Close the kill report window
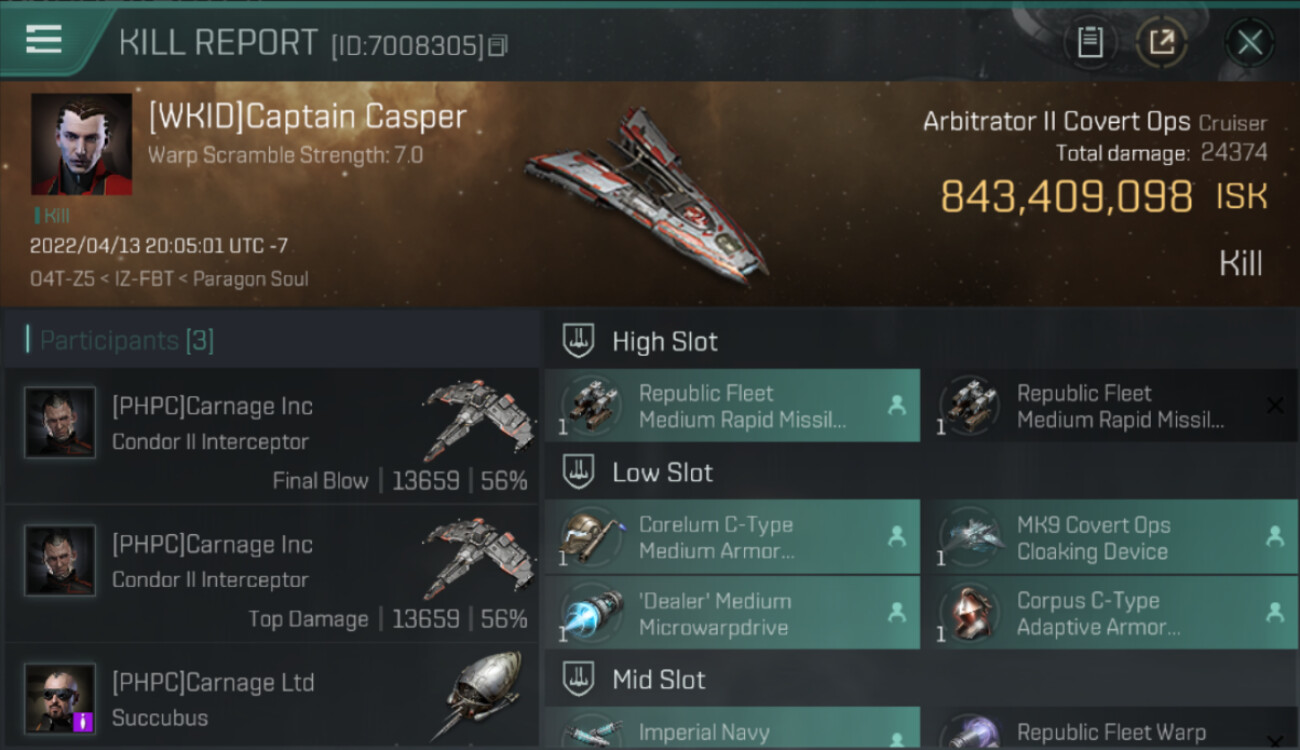1300x750 pixels. tap(1249, 42)
